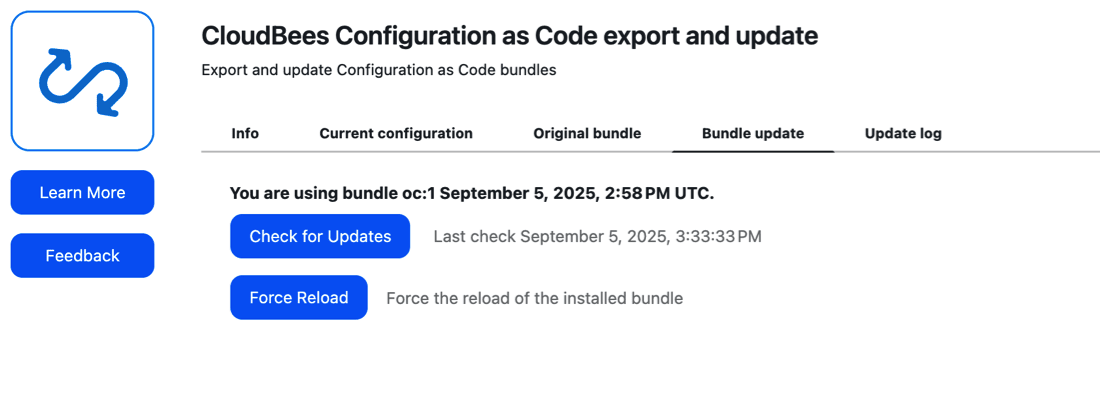Click the oc:1 bundle name
The width and height of the screenshot is (1100, 416).
pos(421,194)
